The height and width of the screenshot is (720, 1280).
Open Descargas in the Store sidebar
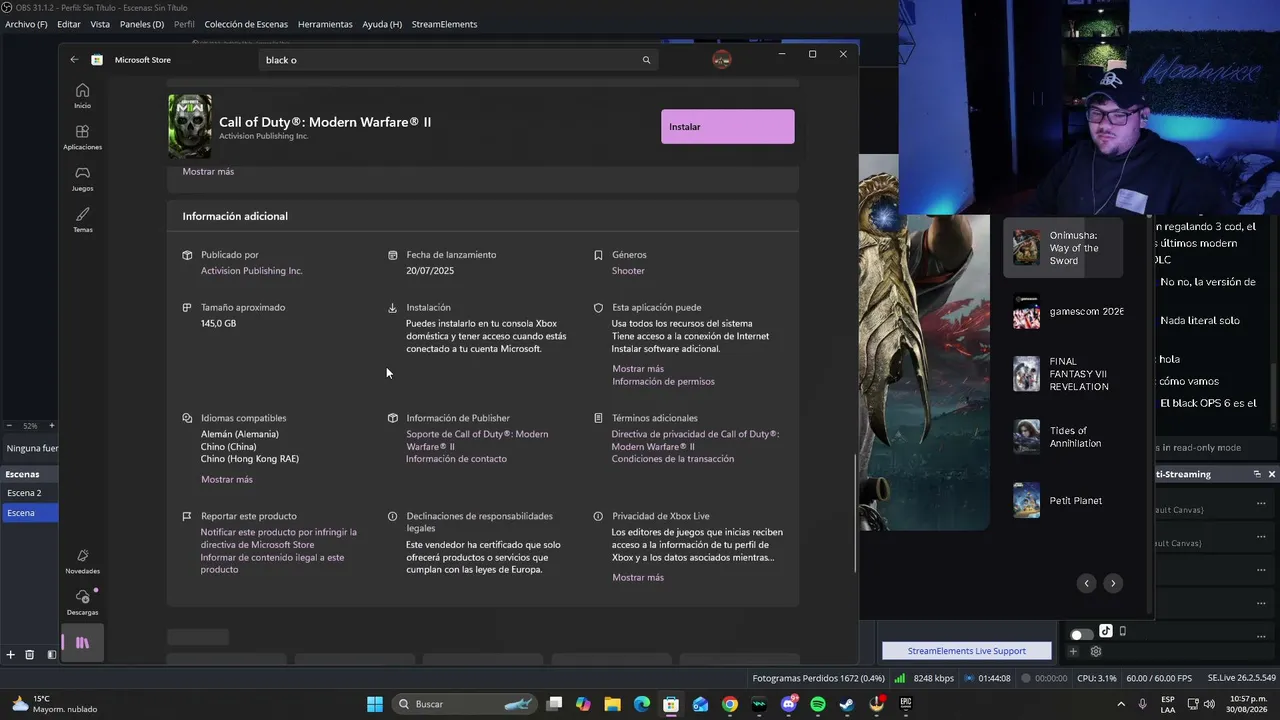coord(82,602)
